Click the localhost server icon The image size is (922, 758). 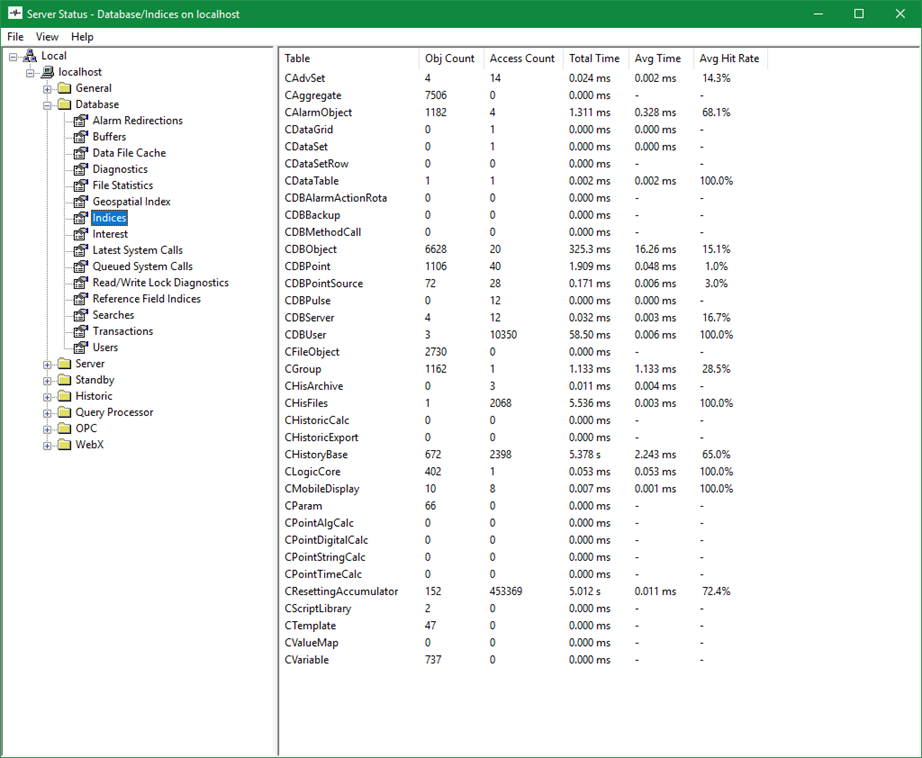(x=47, y=72)
